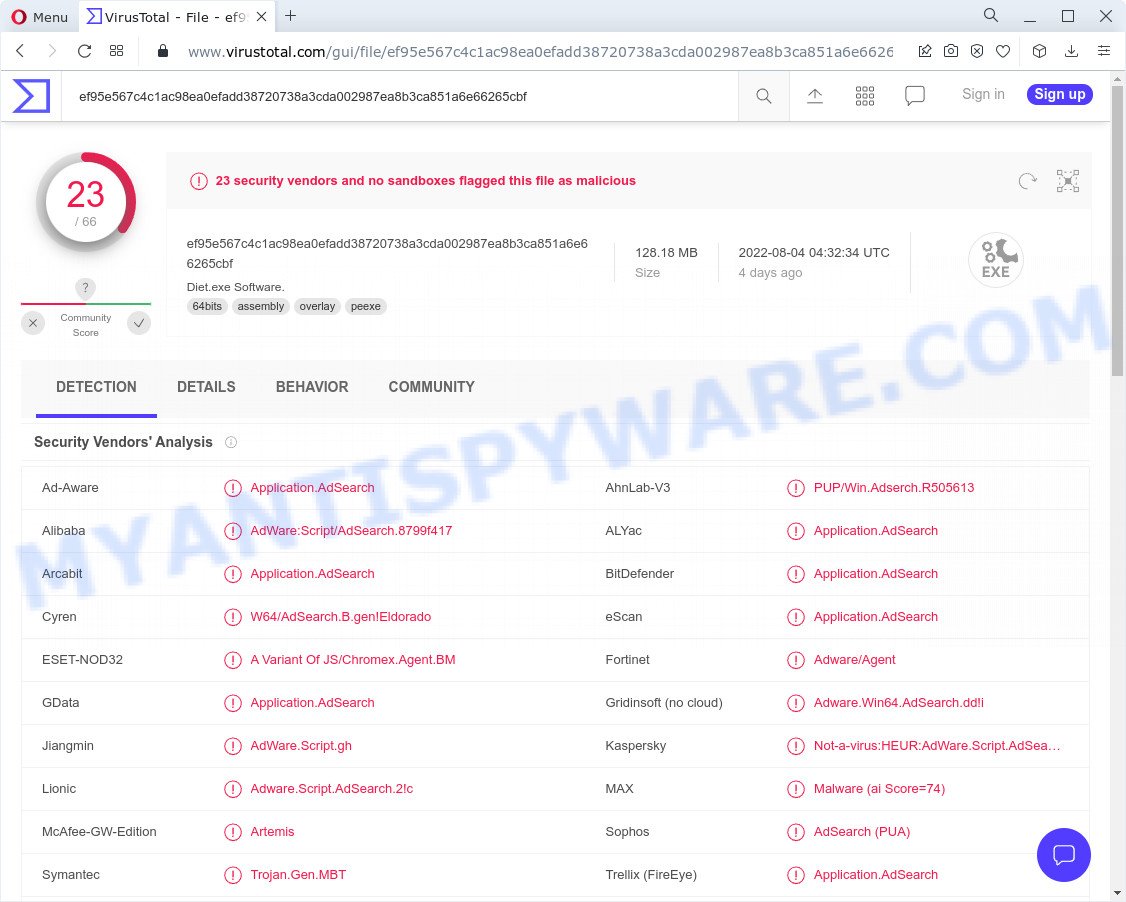Switch to the DETAILS tab

(x=206, y=387)
